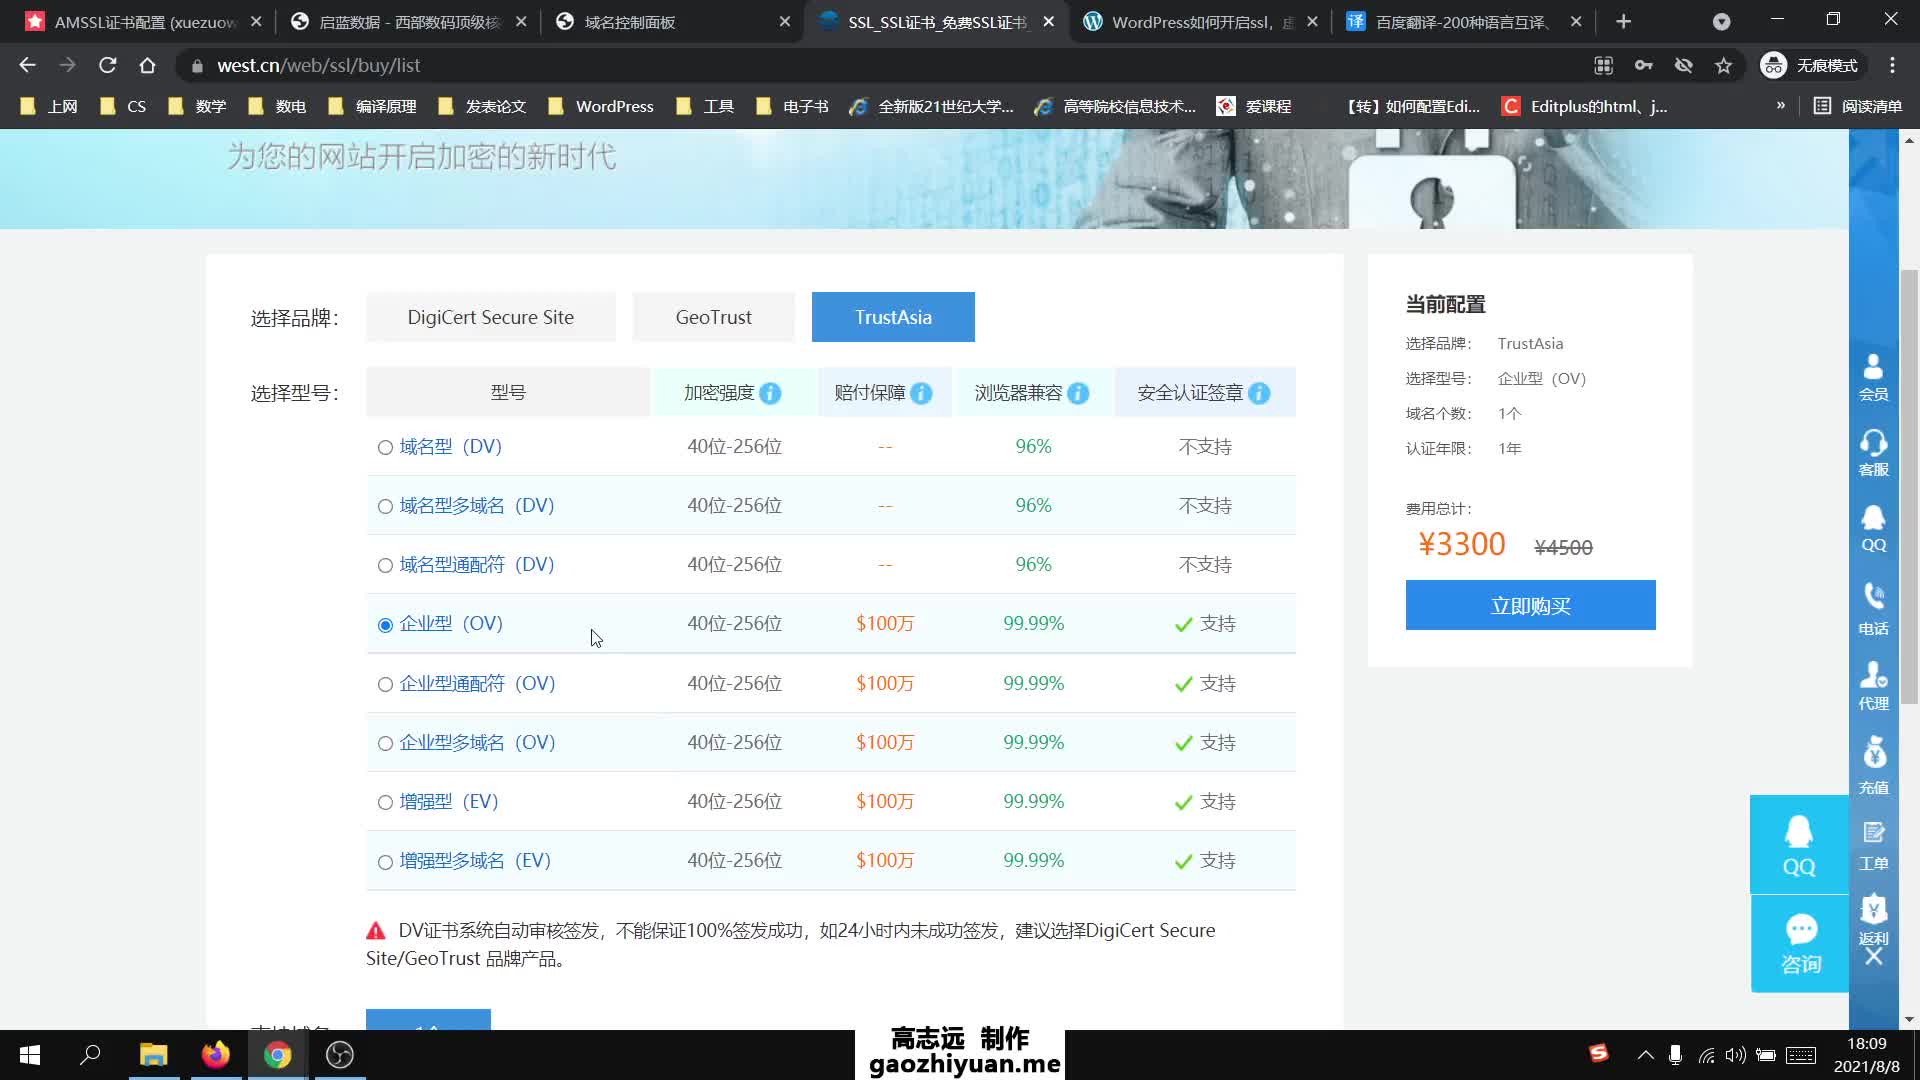Select the 域名型通配符 (DV) radio option
Viewport: 1920px width, 1080px height.
(385, 565)
